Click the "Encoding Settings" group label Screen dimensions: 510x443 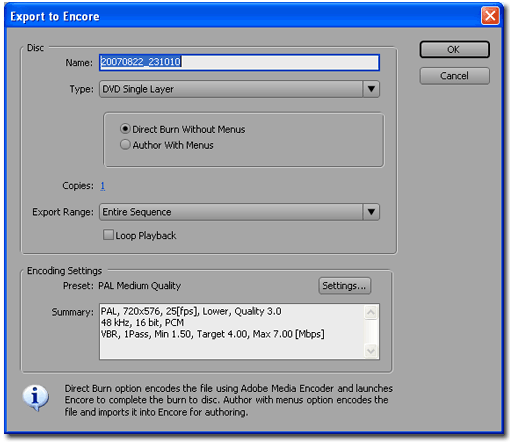[64, 271]
